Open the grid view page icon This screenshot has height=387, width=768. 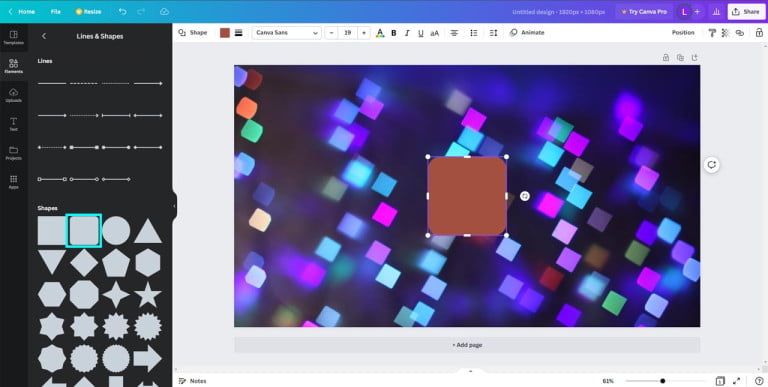point(720,381)
